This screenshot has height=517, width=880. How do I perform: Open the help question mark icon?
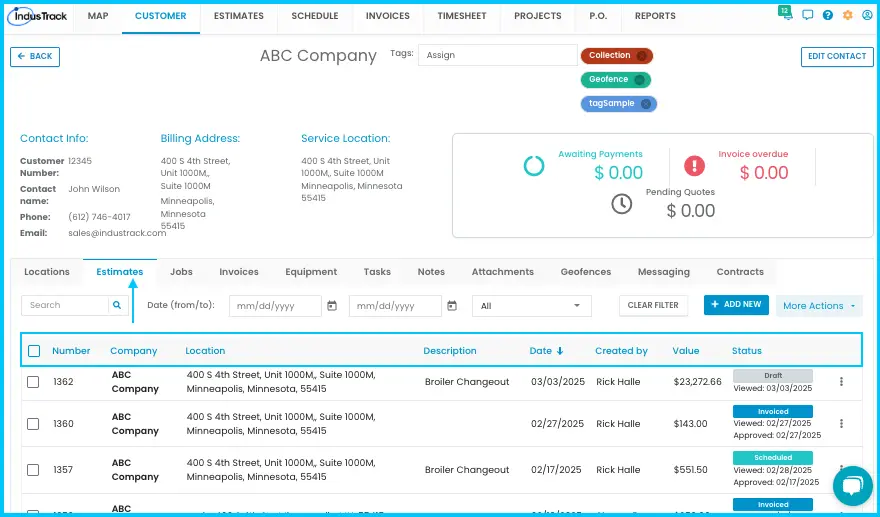tap(828, 15)
